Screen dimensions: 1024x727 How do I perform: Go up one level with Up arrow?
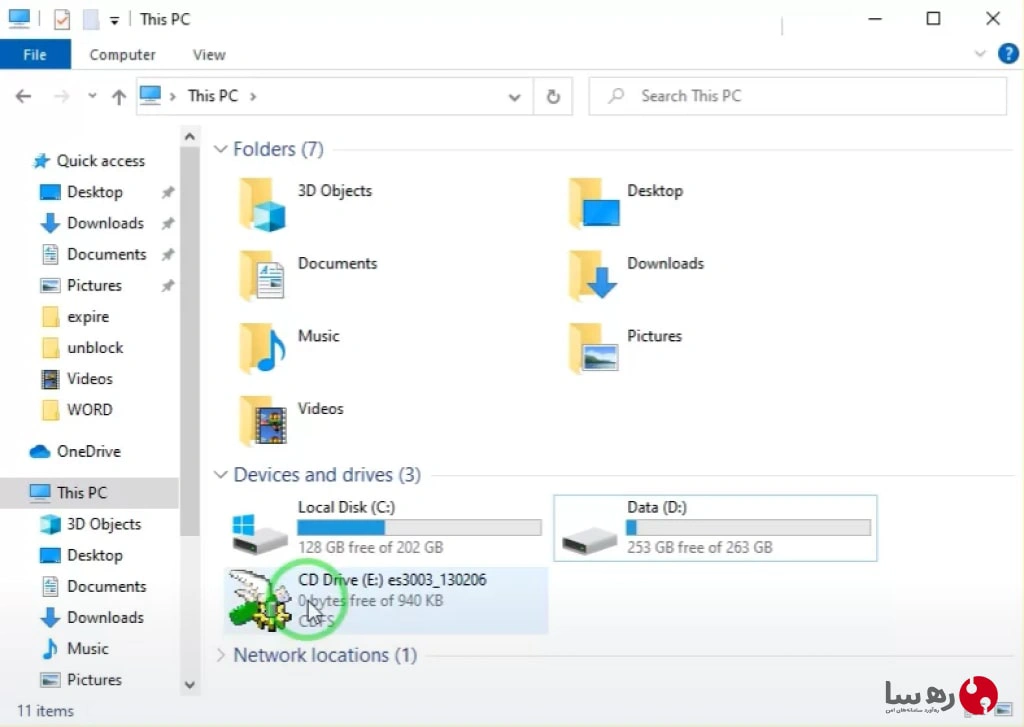tap(119, 97)
